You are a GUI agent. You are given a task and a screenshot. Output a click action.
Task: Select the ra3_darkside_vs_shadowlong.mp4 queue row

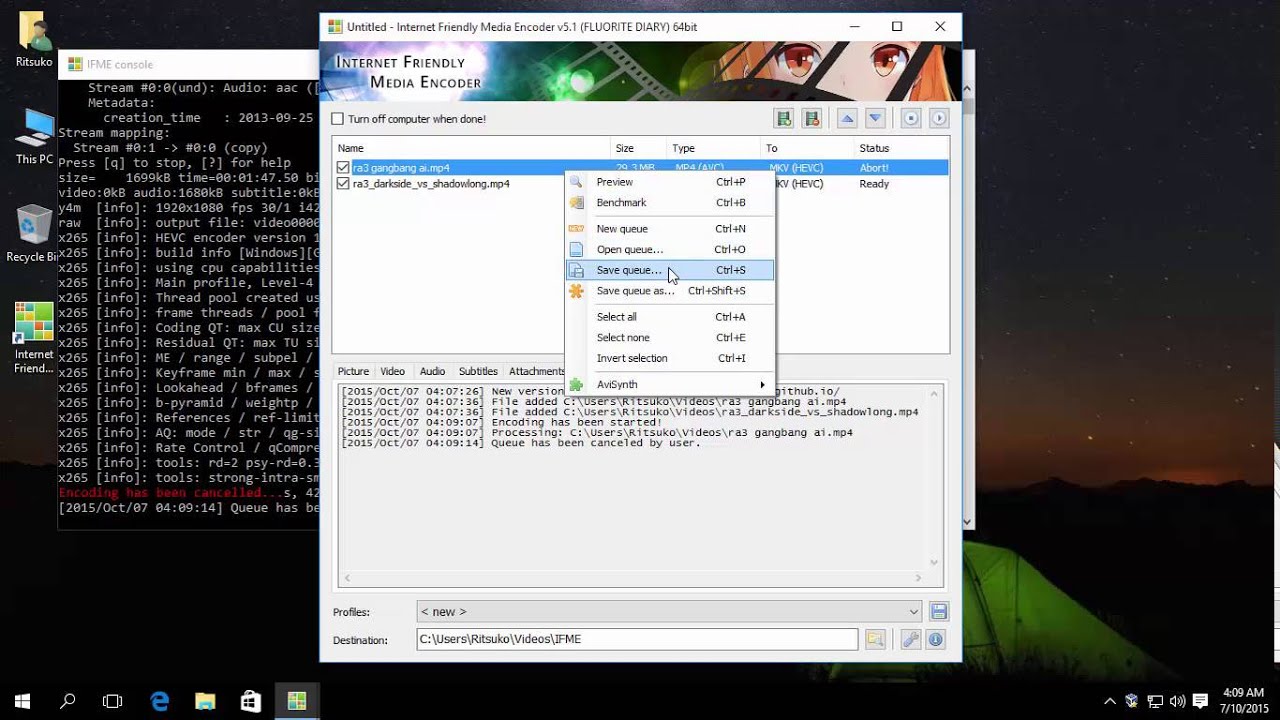[x=640, y=184]
